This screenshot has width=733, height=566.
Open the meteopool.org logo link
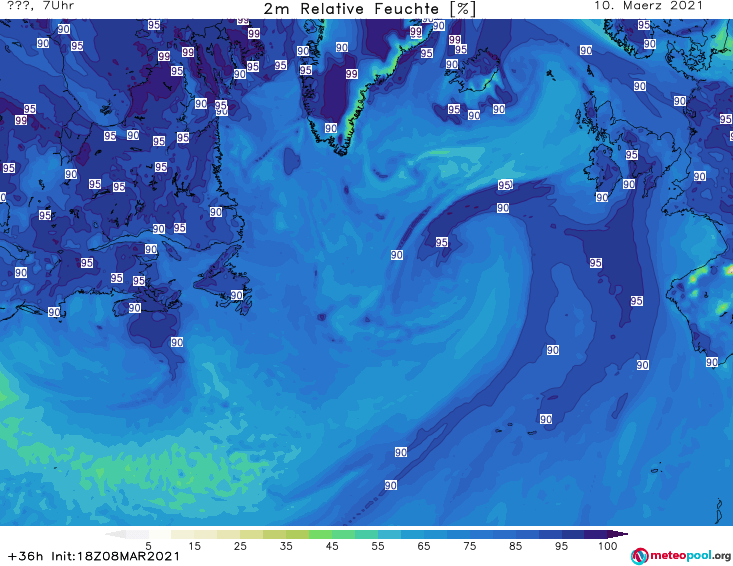681,556
